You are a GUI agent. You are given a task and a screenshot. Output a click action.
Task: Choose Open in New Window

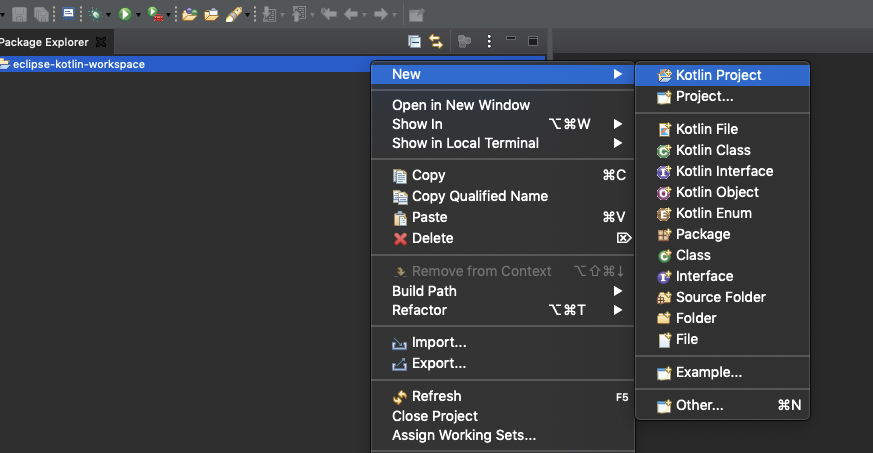click(503, 105)
